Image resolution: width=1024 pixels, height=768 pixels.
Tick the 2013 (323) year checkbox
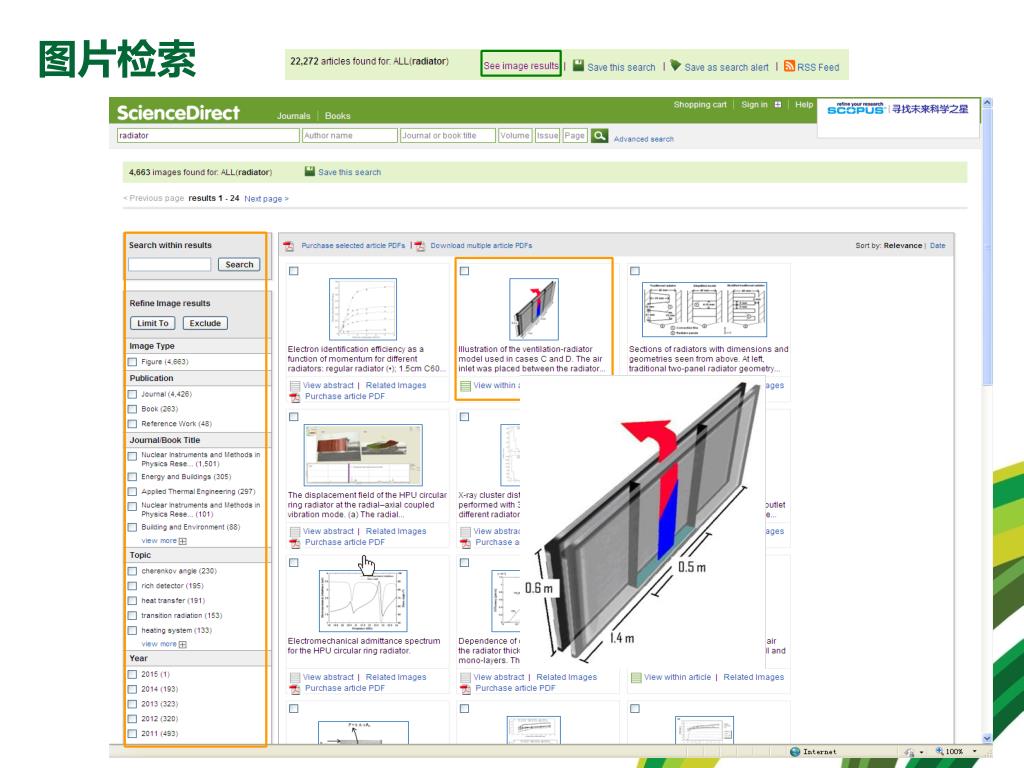click(133, 705)
